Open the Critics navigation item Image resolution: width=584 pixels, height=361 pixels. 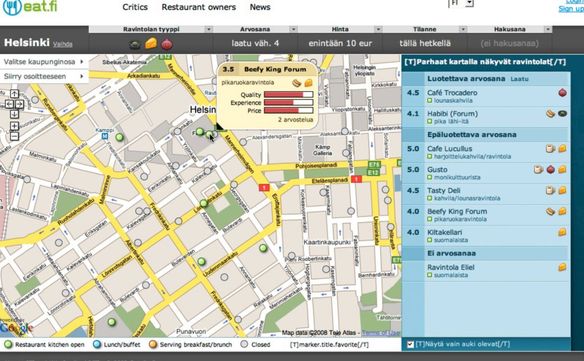point(135,7)
